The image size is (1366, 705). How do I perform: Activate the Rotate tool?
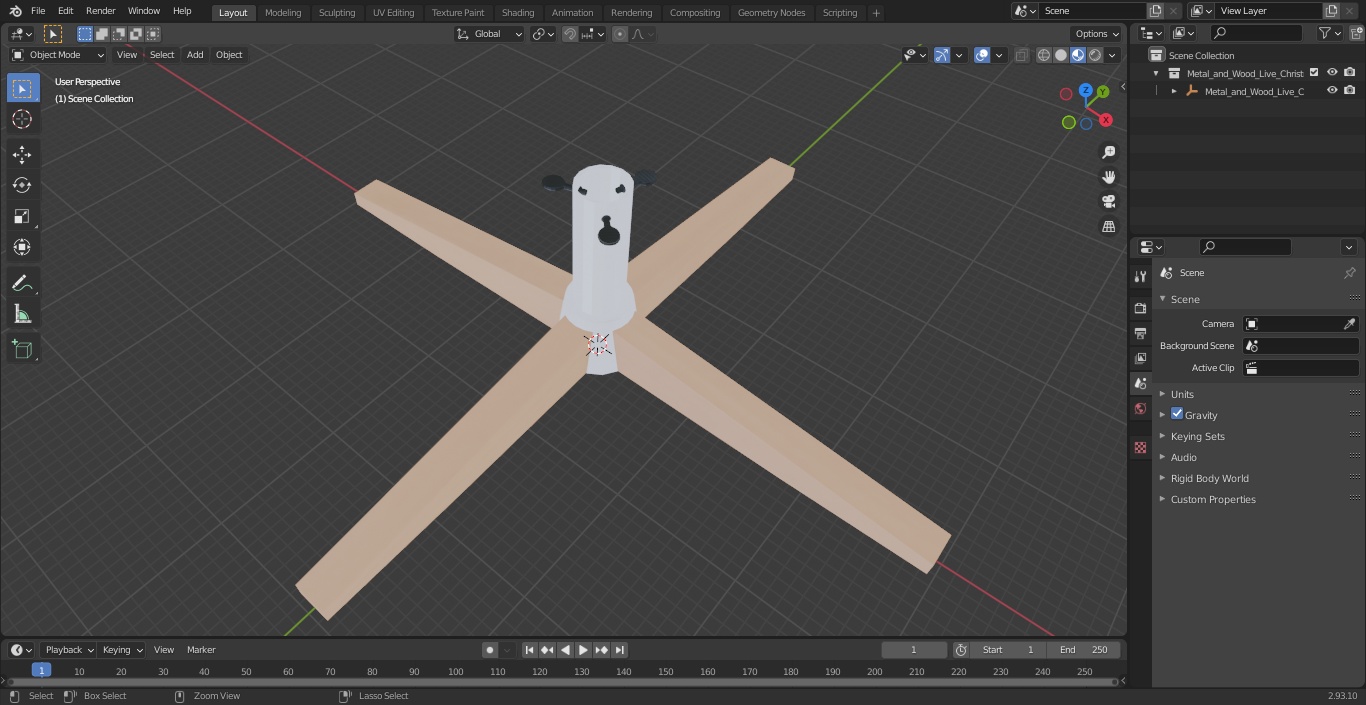(22, 185)
